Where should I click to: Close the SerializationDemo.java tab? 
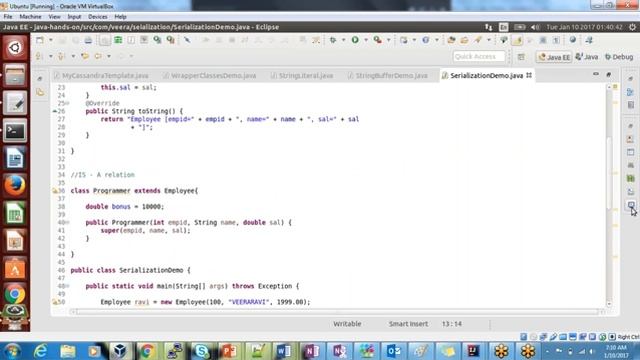pos(529,75)
